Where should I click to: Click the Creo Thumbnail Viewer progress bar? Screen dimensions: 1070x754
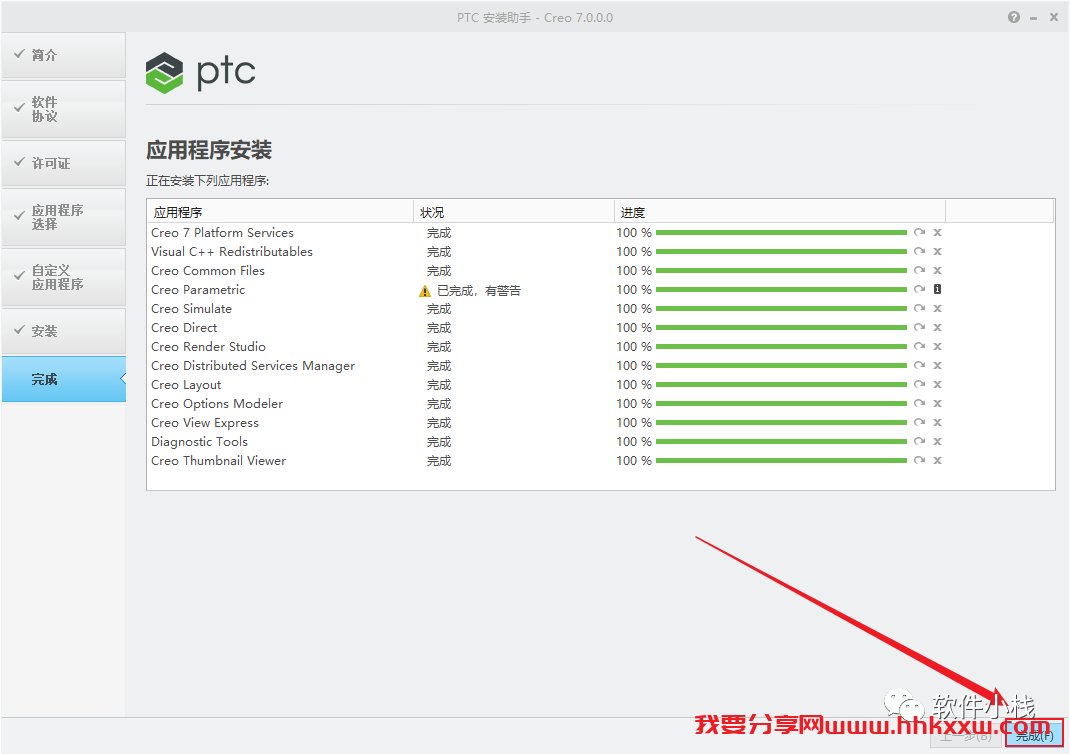pos(781,461)
